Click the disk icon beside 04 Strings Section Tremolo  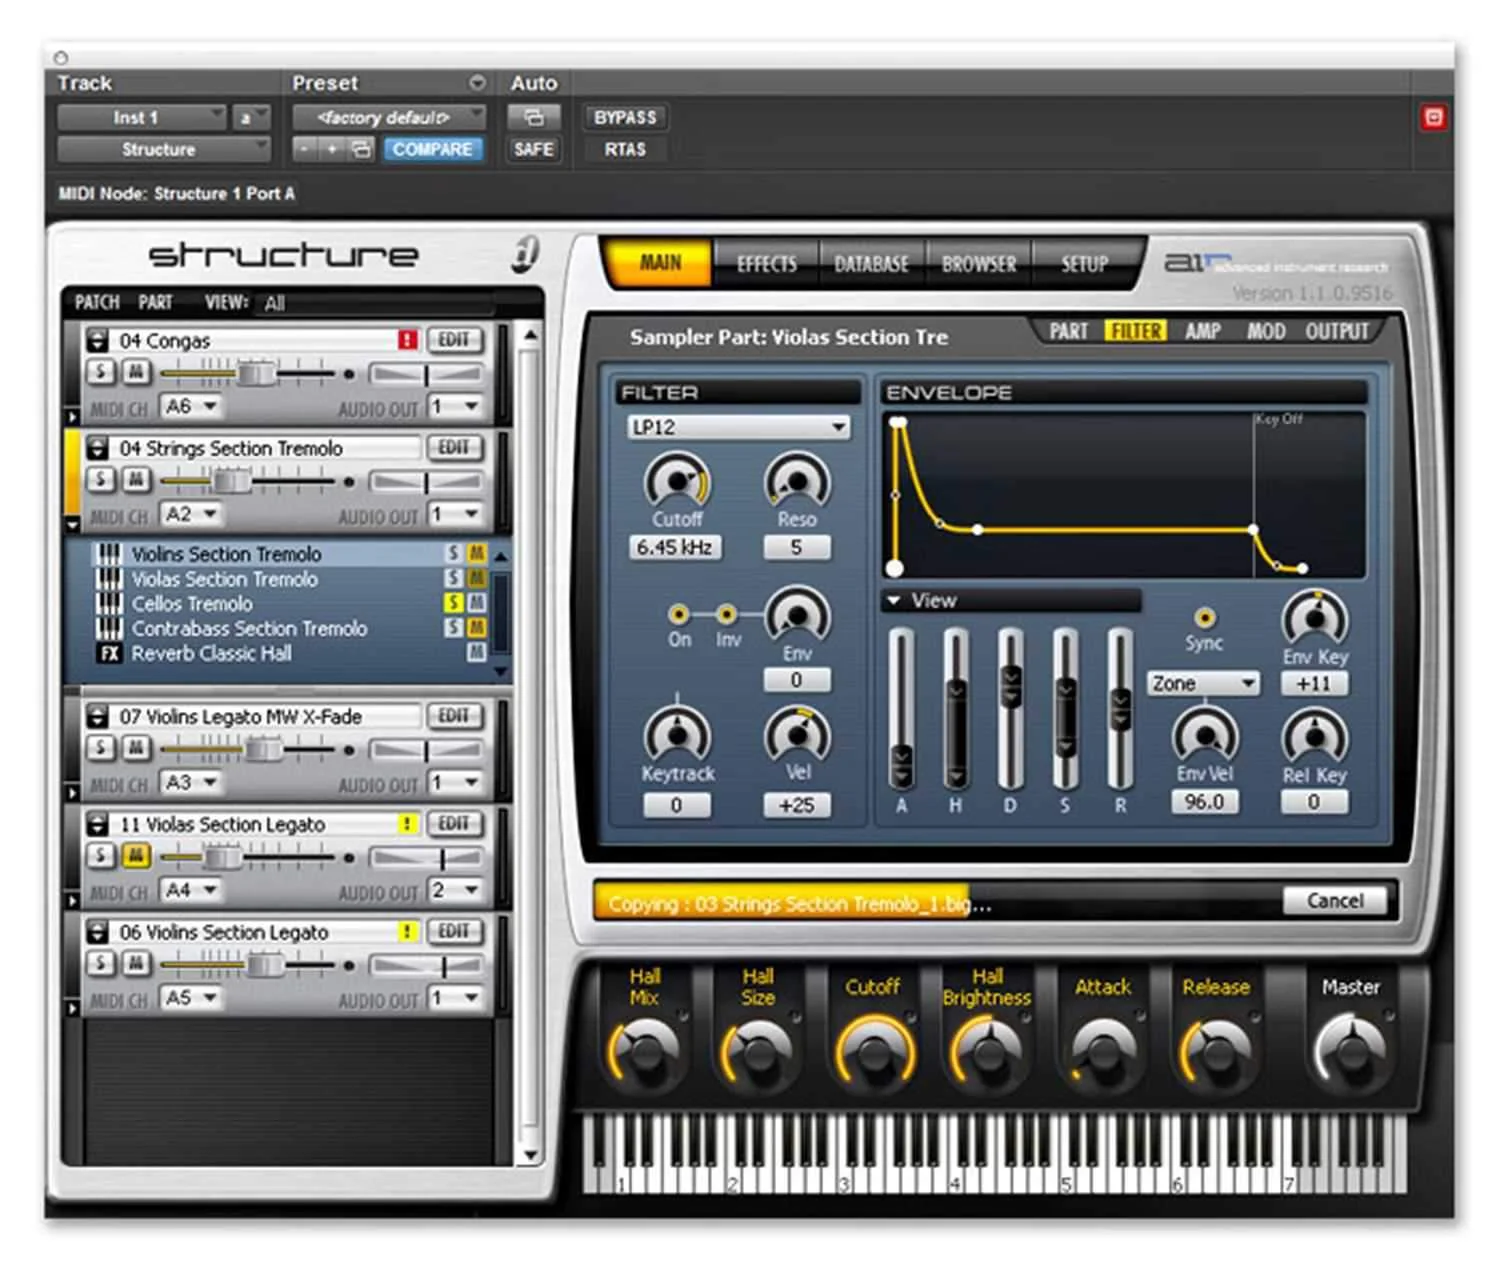(97, 448)
